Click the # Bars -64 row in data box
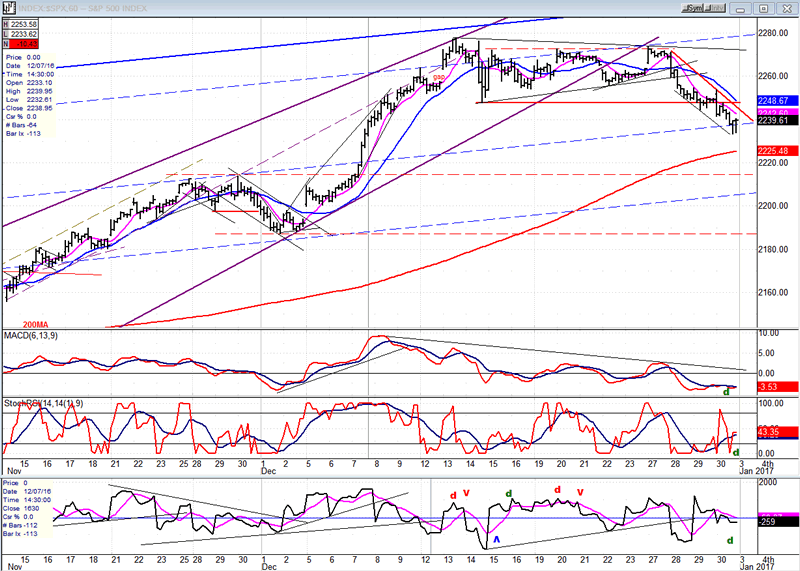The height and width of the screenshot is (571, 800). pyautogui.click(x=22, y=125)
